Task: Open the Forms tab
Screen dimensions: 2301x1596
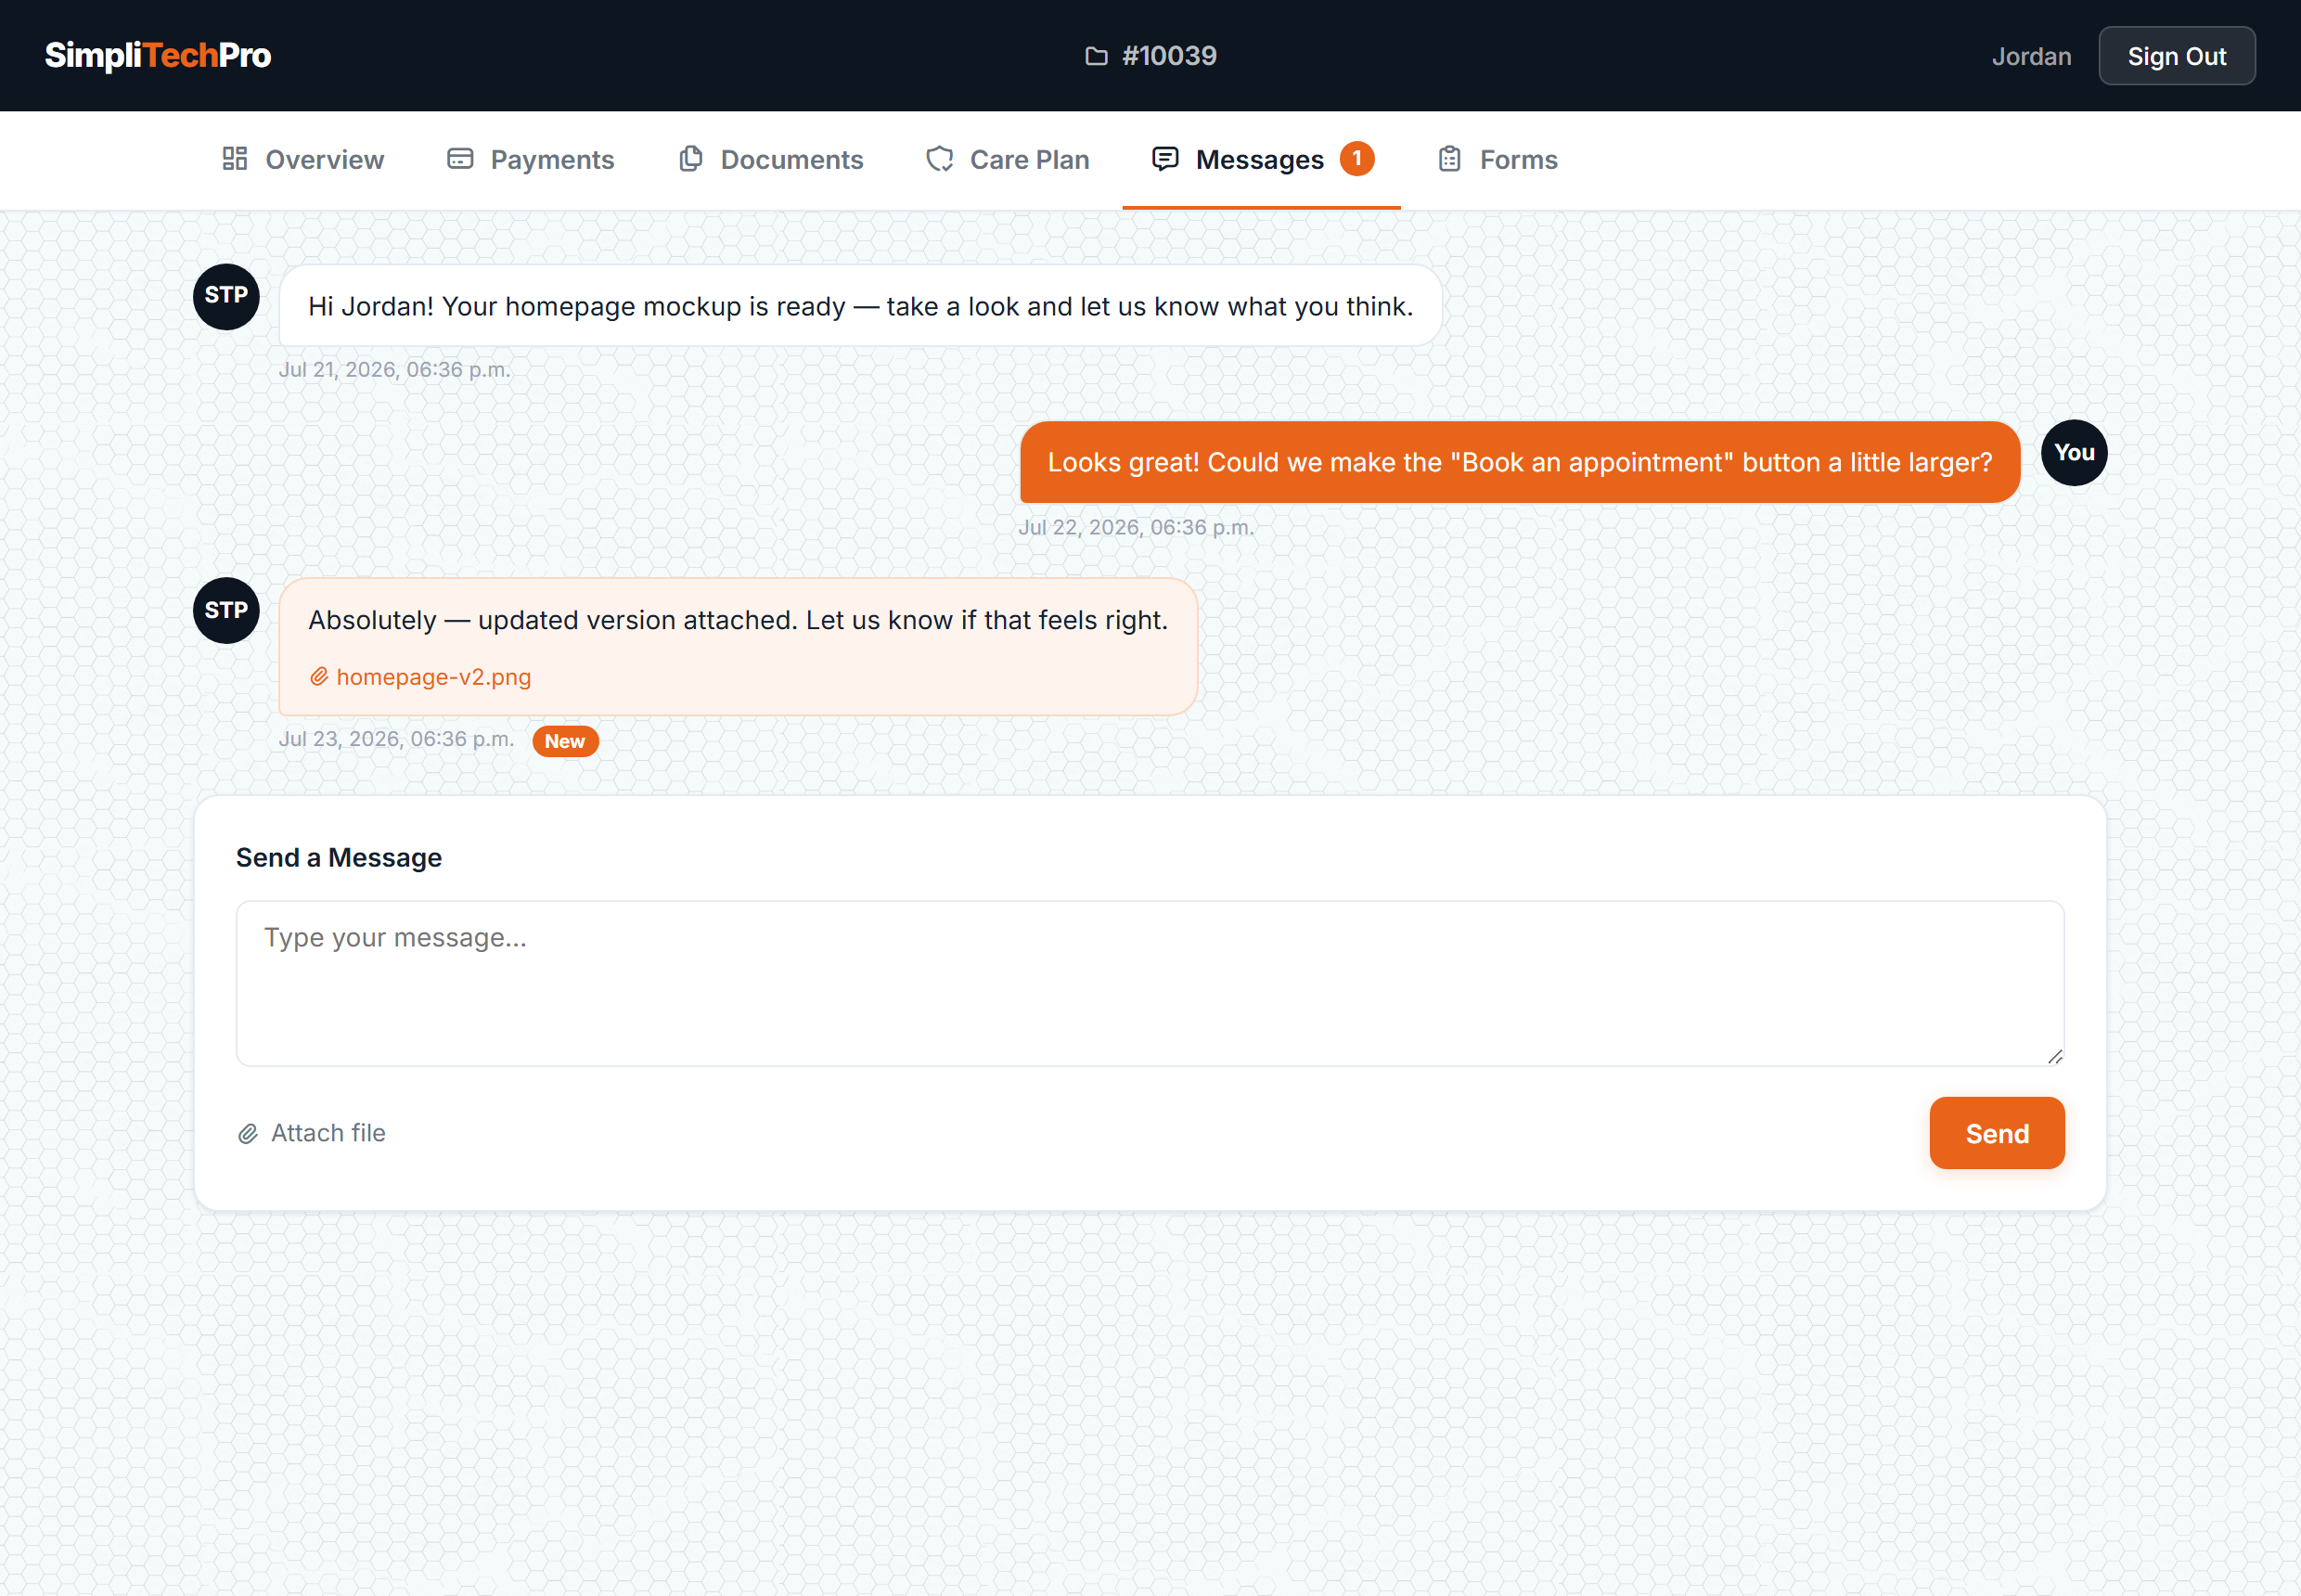Action: point(1498,160)
